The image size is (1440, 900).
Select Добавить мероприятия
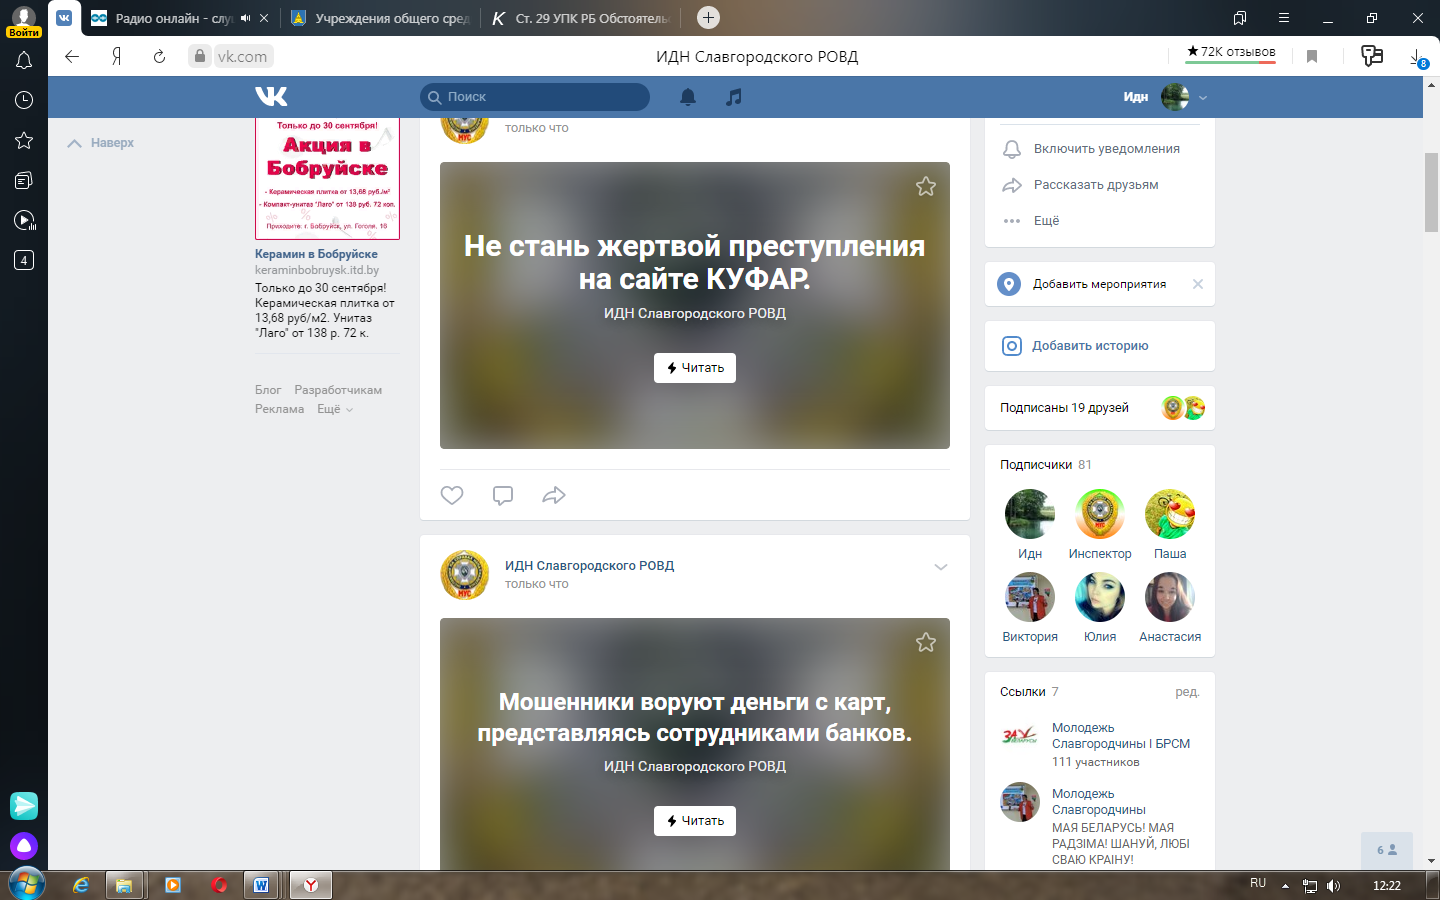coord(1099,284)
